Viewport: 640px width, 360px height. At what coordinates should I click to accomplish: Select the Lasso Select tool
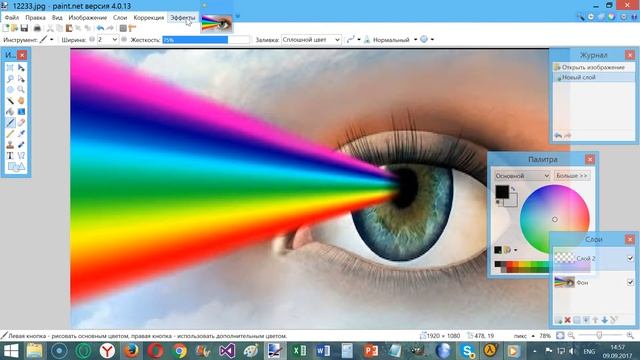[10, 79]
